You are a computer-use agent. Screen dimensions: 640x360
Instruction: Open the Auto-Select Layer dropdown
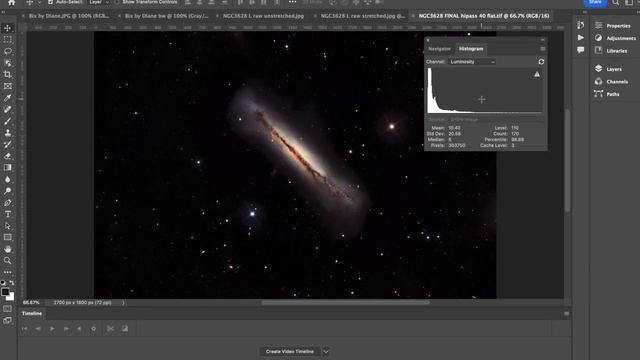coord(99,2)
